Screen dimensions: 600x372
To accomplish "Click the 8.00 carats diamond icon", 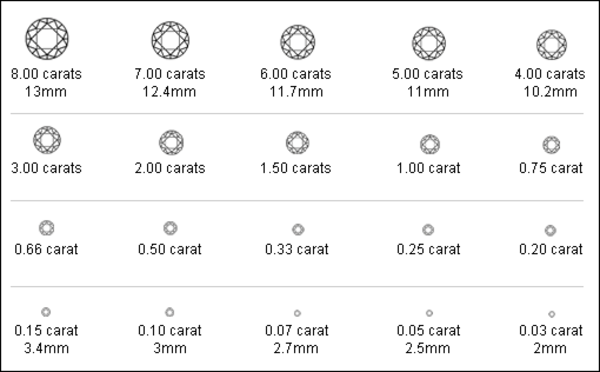I will pos(47,39).
